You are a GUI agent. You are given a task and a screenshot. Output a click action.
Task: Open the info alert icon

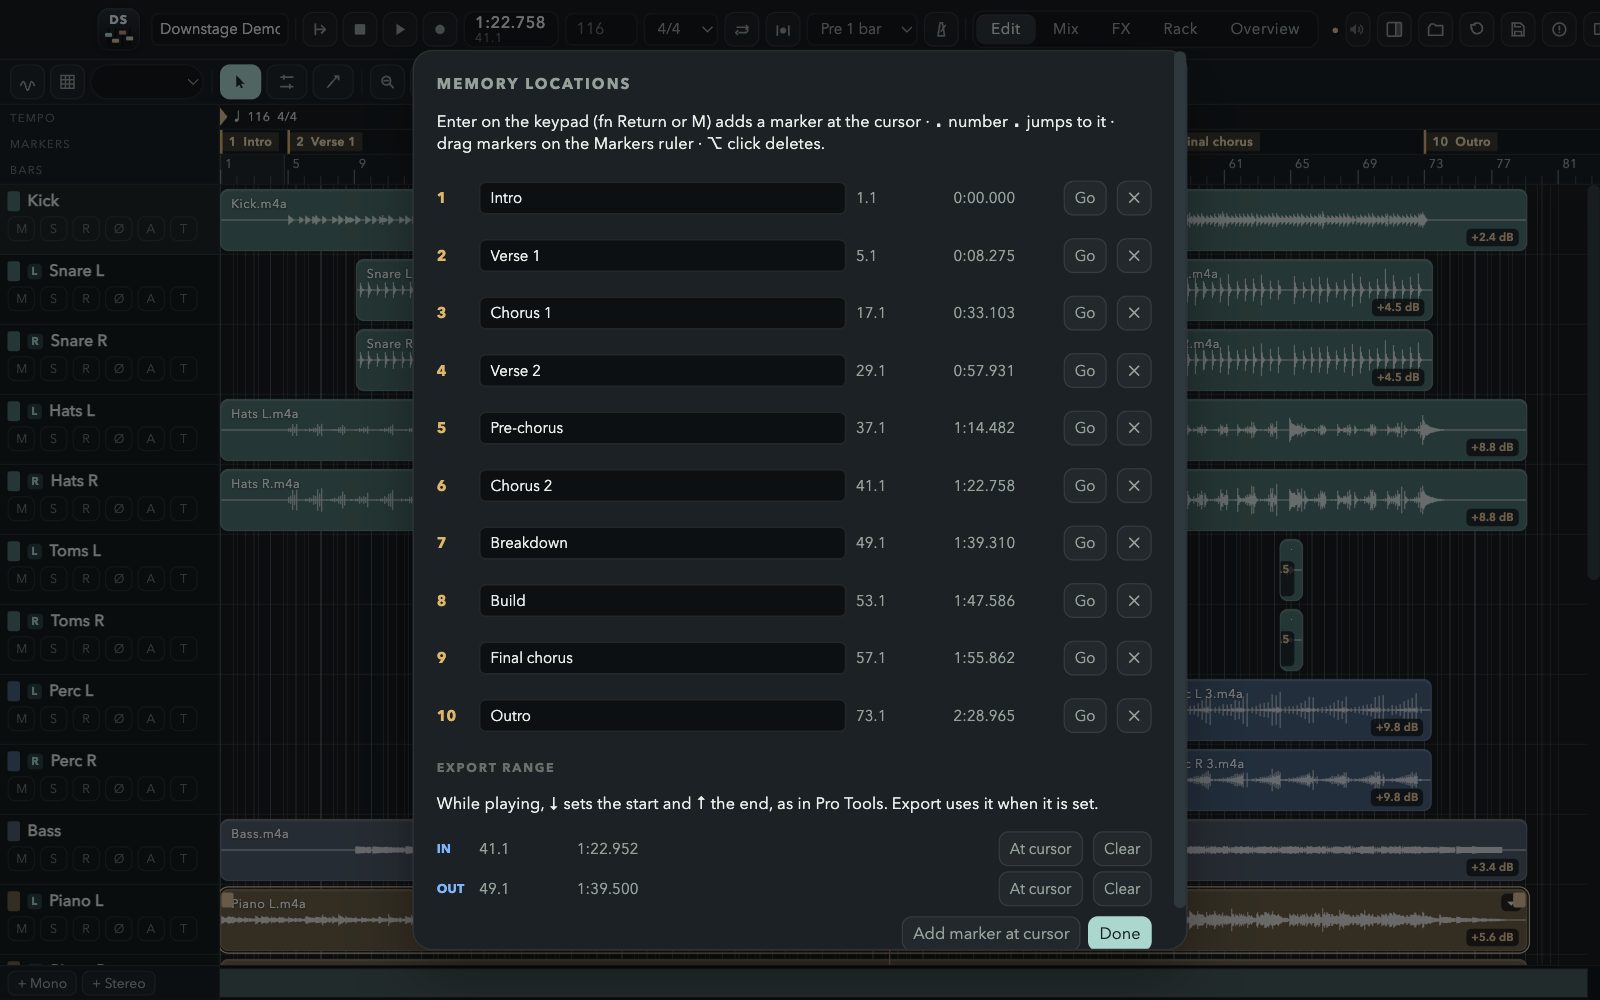pyautogui.click(x=1558, y=29)
